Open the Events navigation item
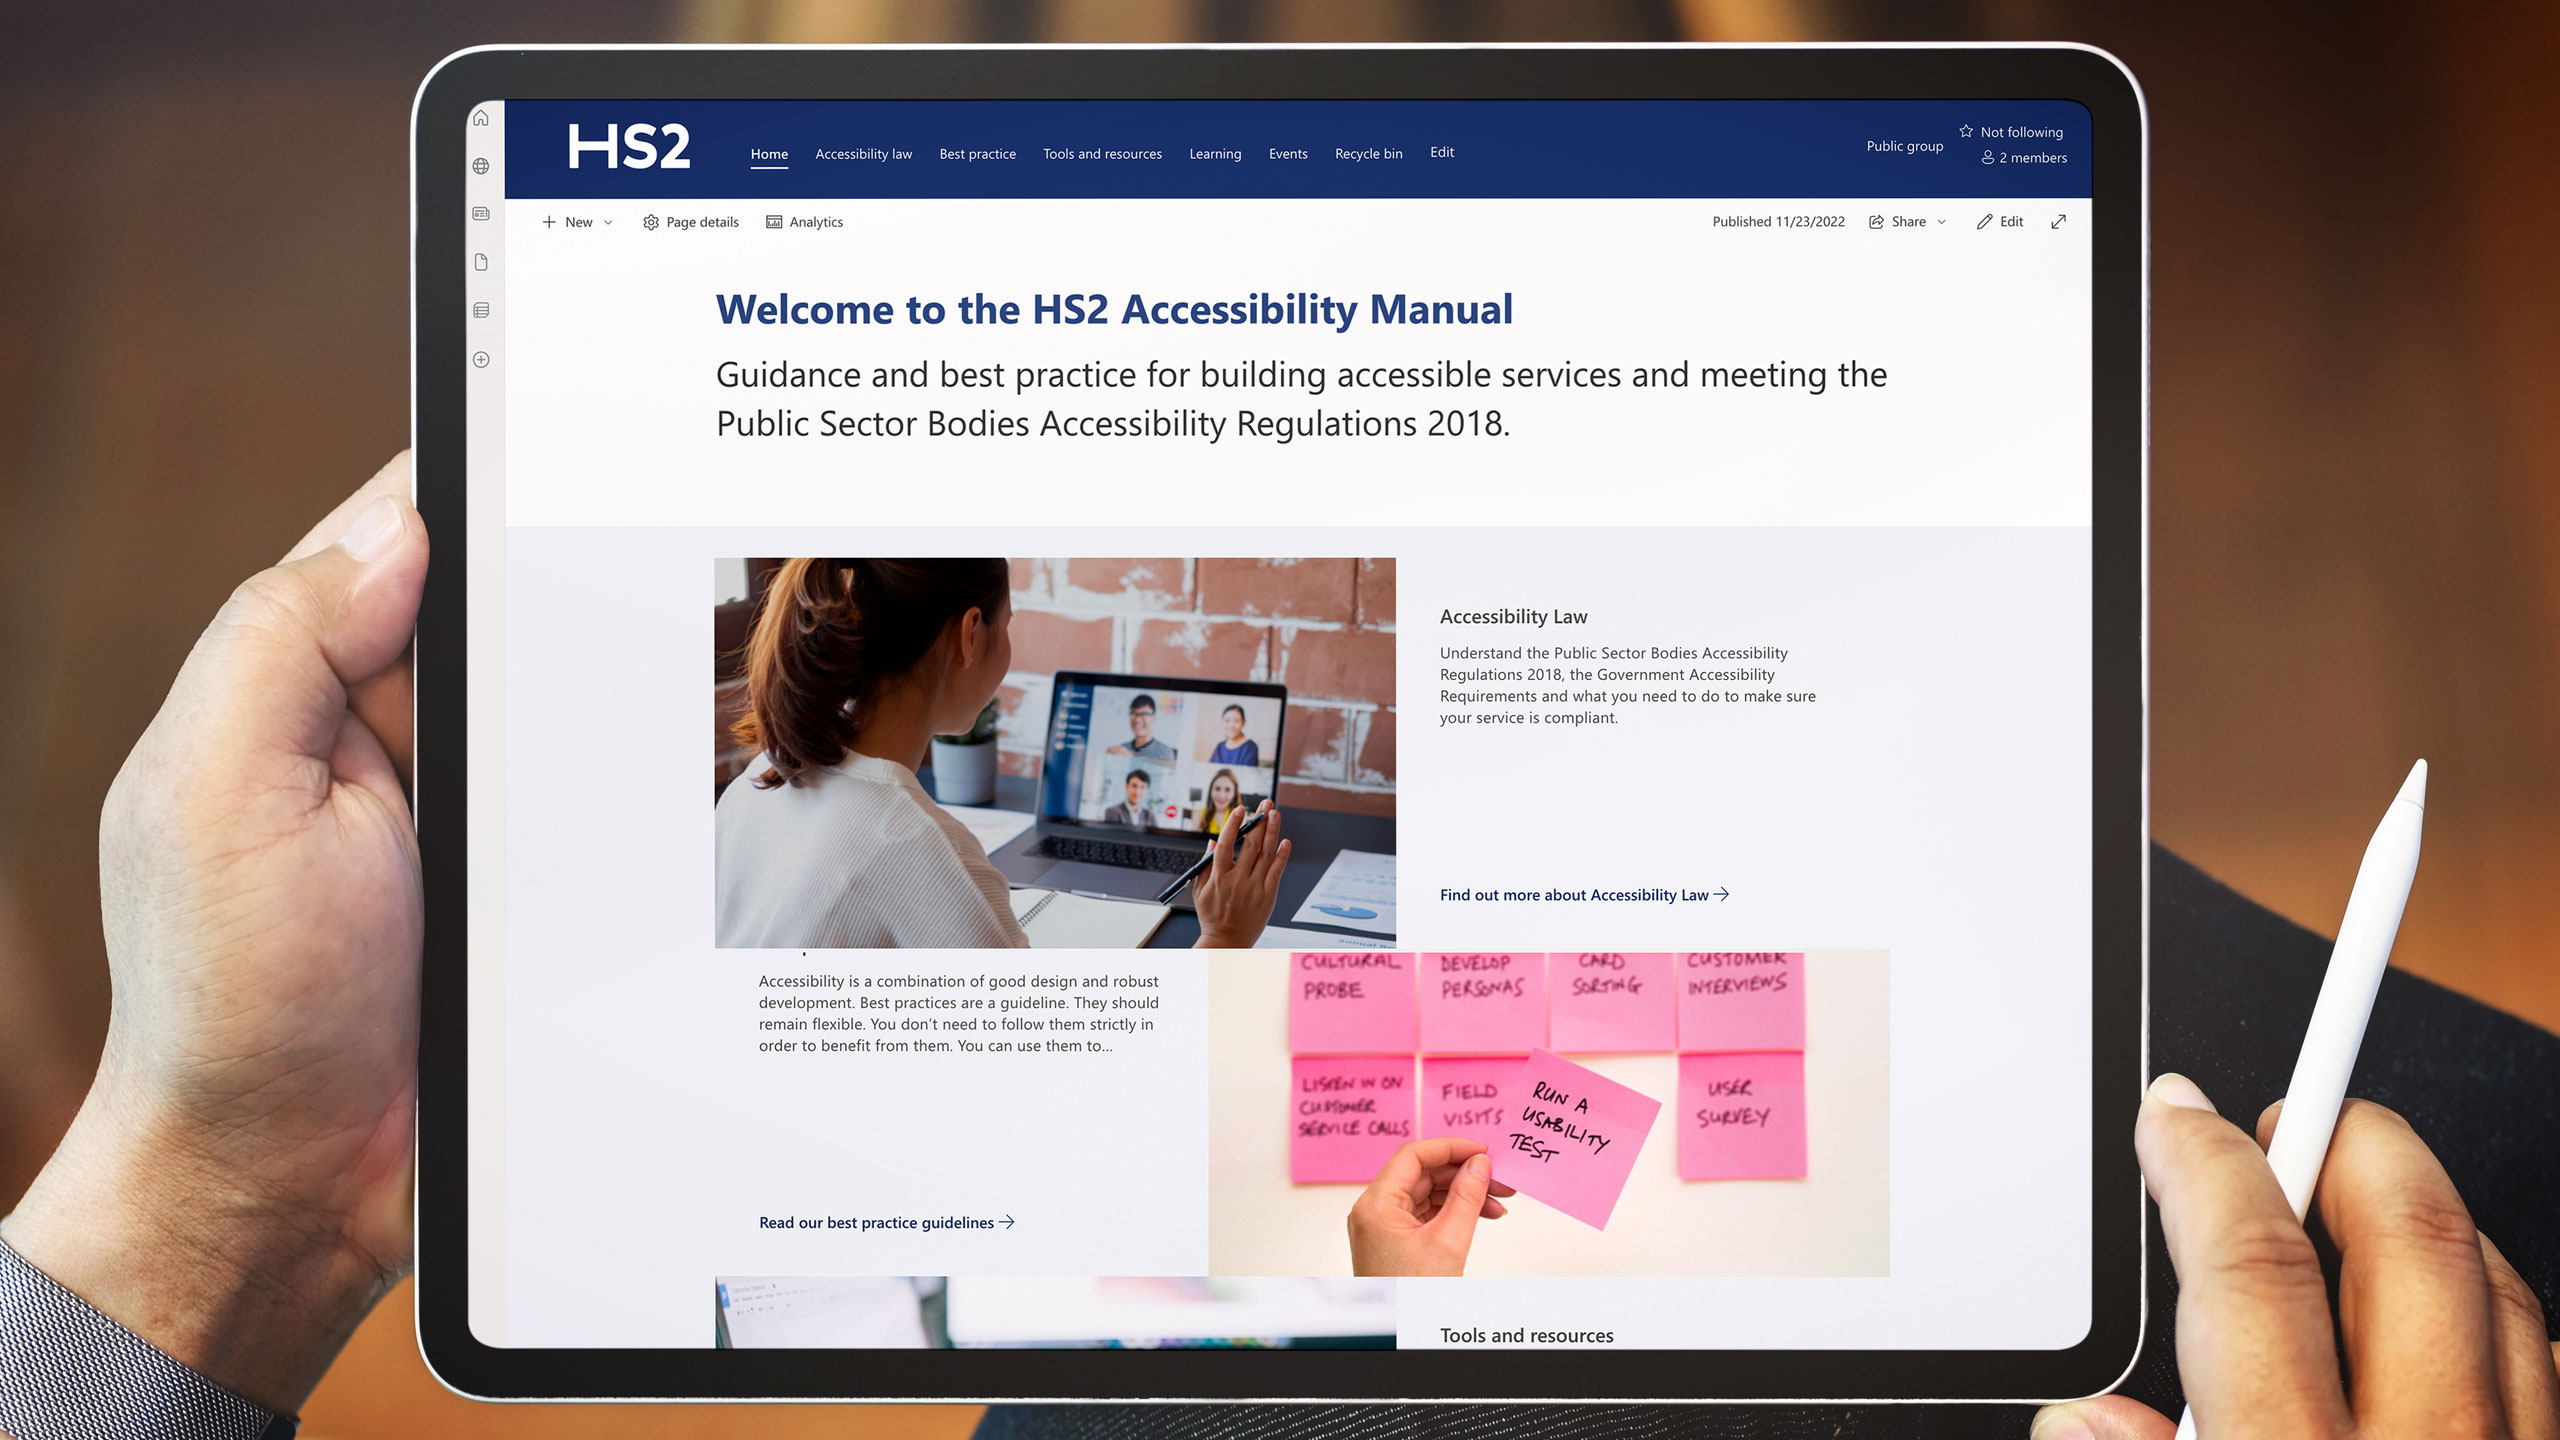The image size is (2560, 1440). click(1288, 154)
